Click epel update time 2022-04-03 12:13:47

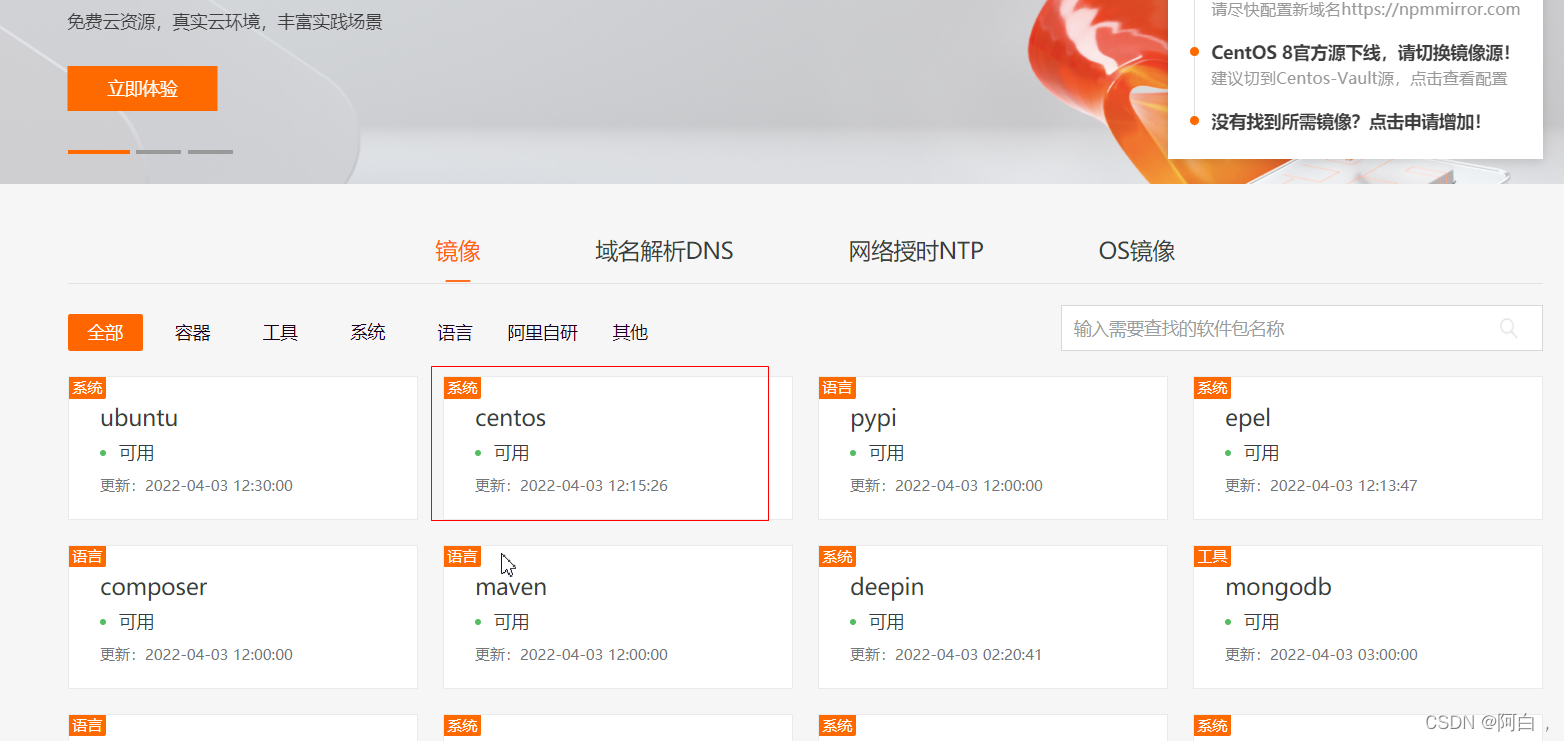coord(1344,486)
